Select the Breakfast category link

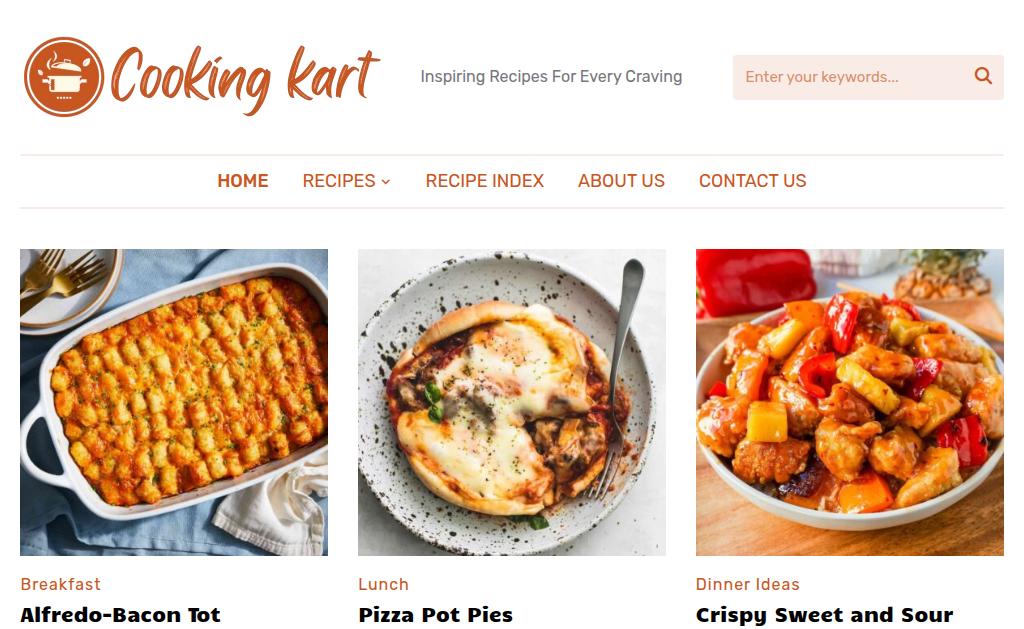[61, 584]
